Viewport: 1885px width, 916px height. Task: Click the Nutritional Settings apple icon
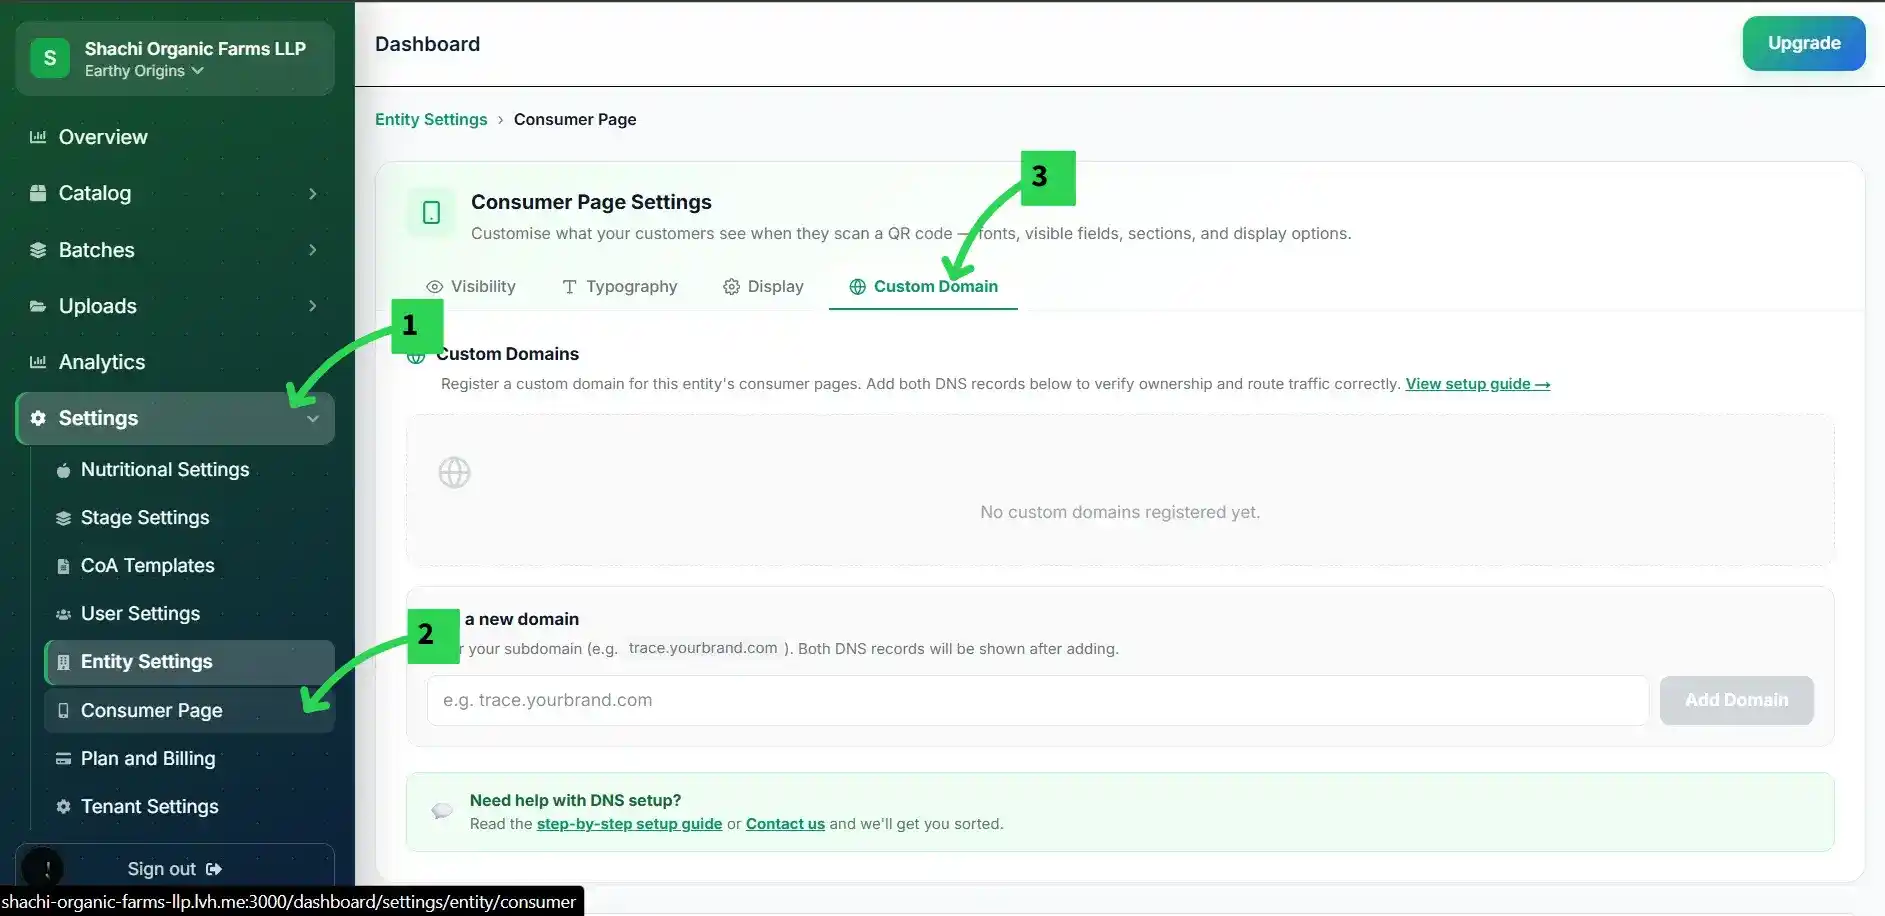[63, 470]
